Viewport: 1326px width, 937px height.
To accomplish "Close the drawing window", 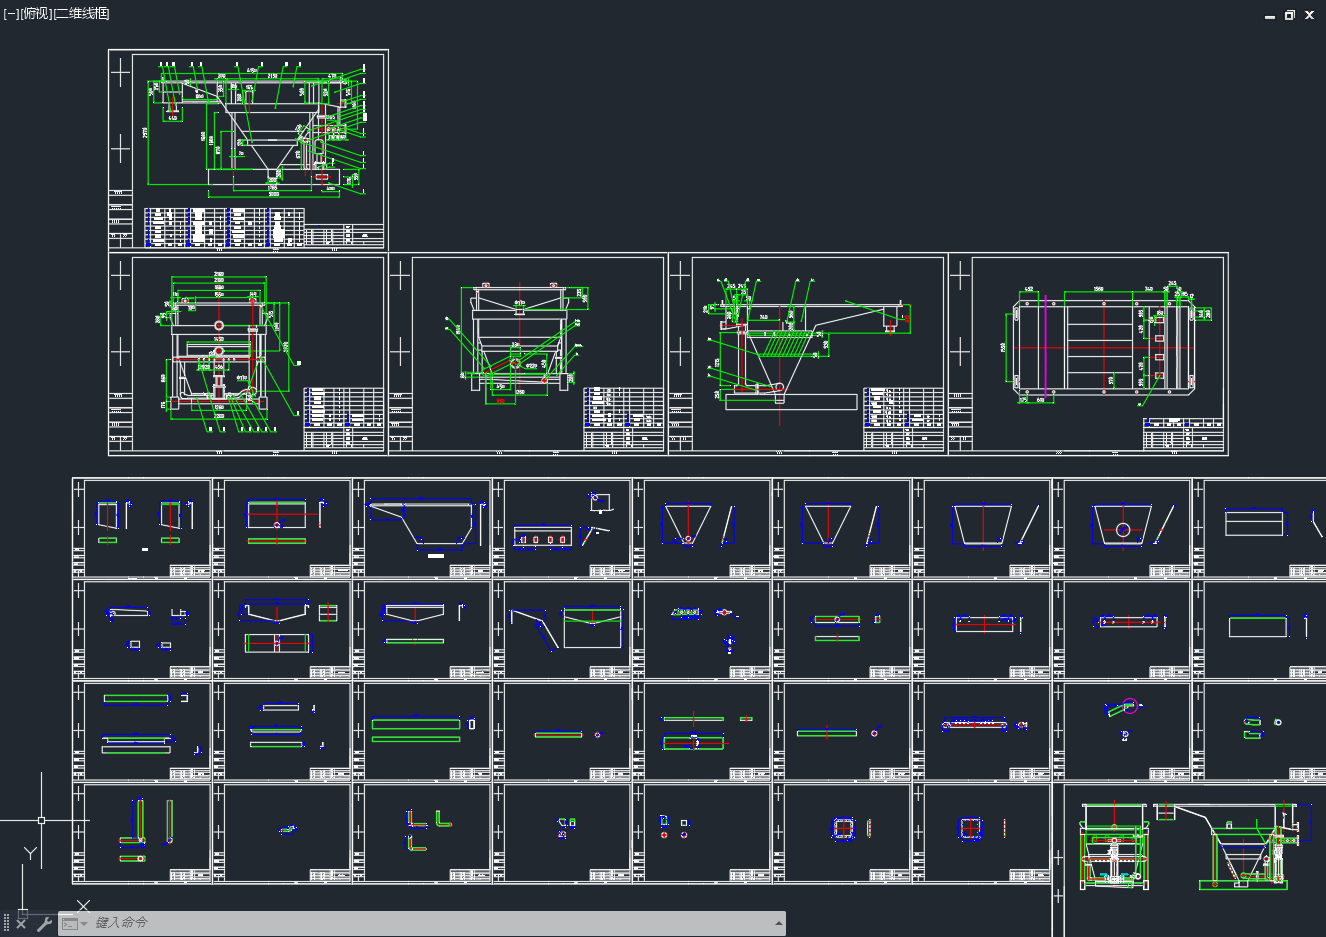I will coord(1309,15).
